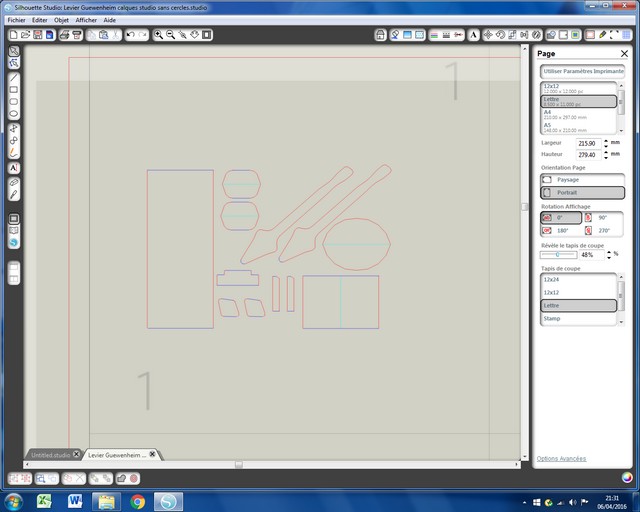Screen dimensions: 640x512
Task: Click the Zoom In magnifier icon
Action: [x=159, y=34]
